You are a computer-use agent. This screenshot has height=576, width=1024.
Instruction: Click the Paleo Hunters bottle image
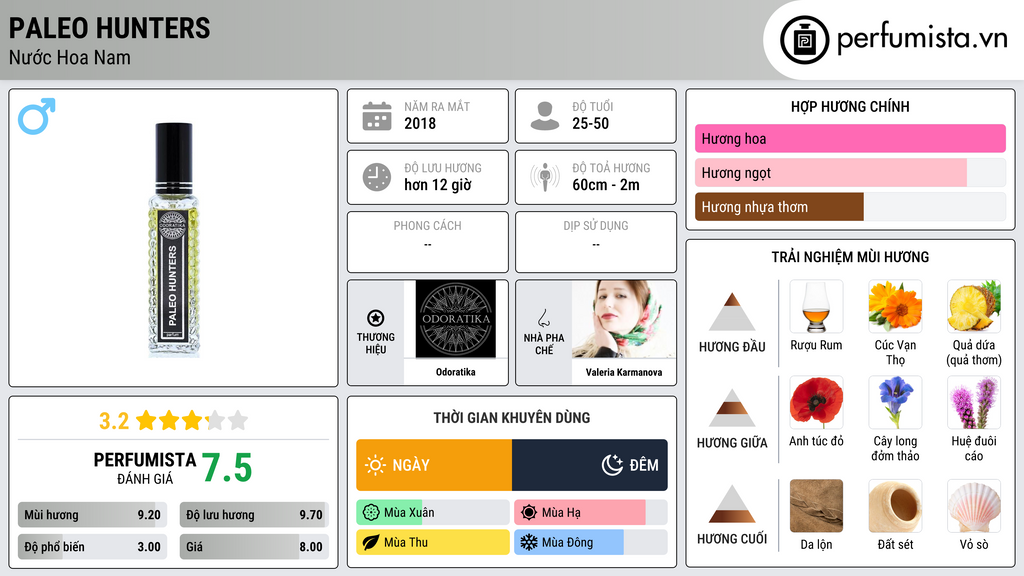[x=173, y=240]
